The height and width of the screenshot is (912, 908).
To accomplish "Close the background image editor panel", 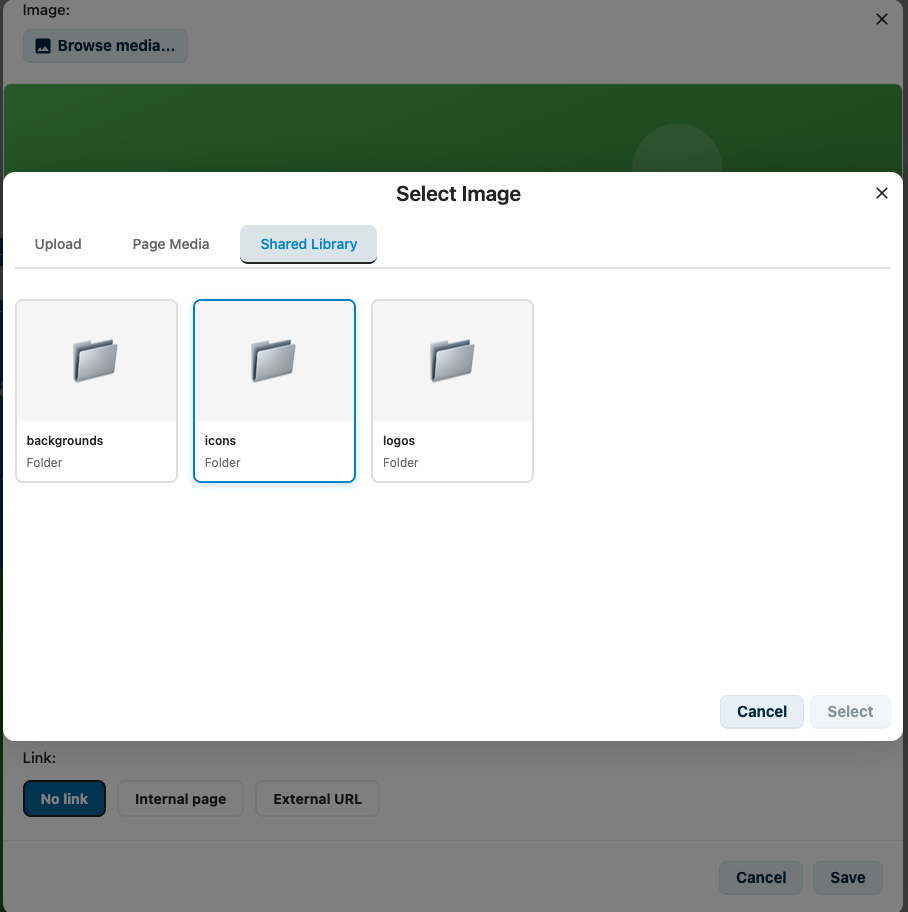I will [x=881, y=19].
